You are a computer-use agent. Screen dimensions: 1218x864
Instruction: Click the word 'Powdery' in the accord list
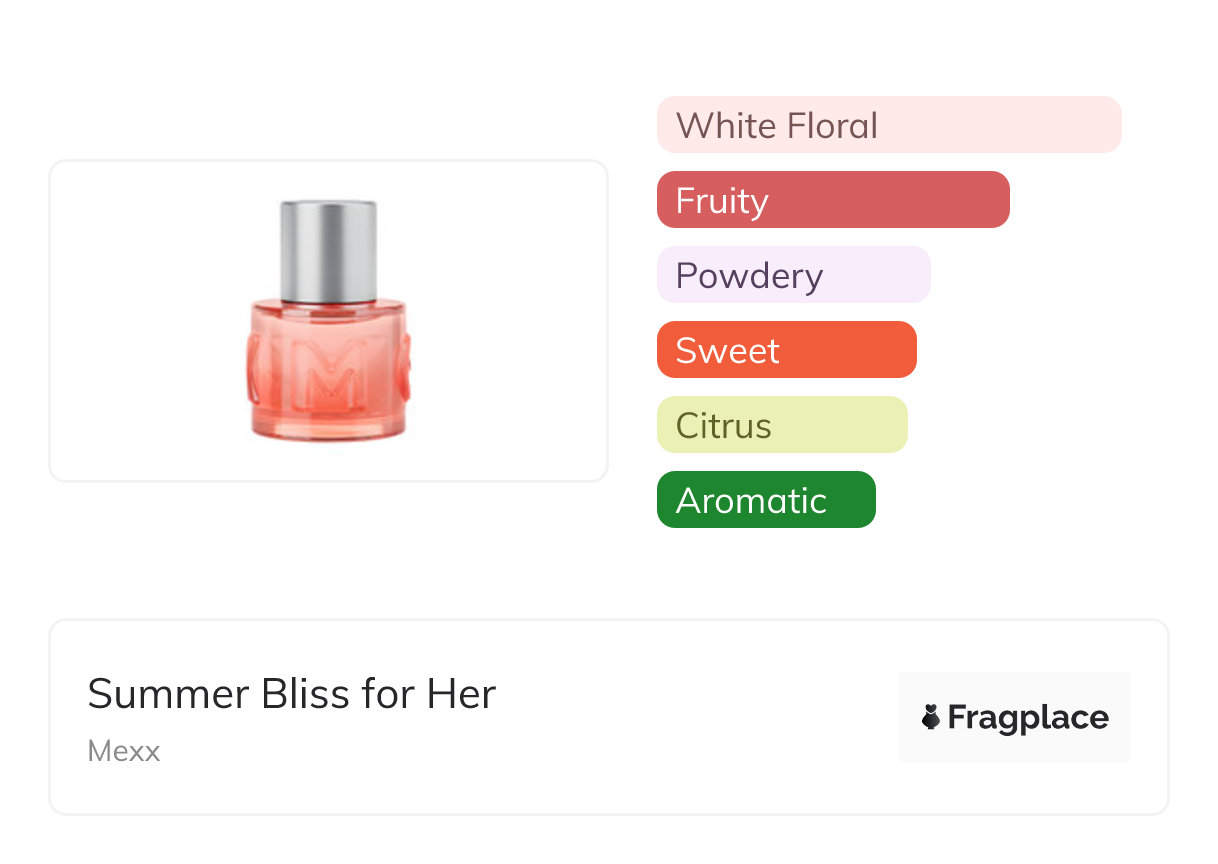tap(749, 276)
